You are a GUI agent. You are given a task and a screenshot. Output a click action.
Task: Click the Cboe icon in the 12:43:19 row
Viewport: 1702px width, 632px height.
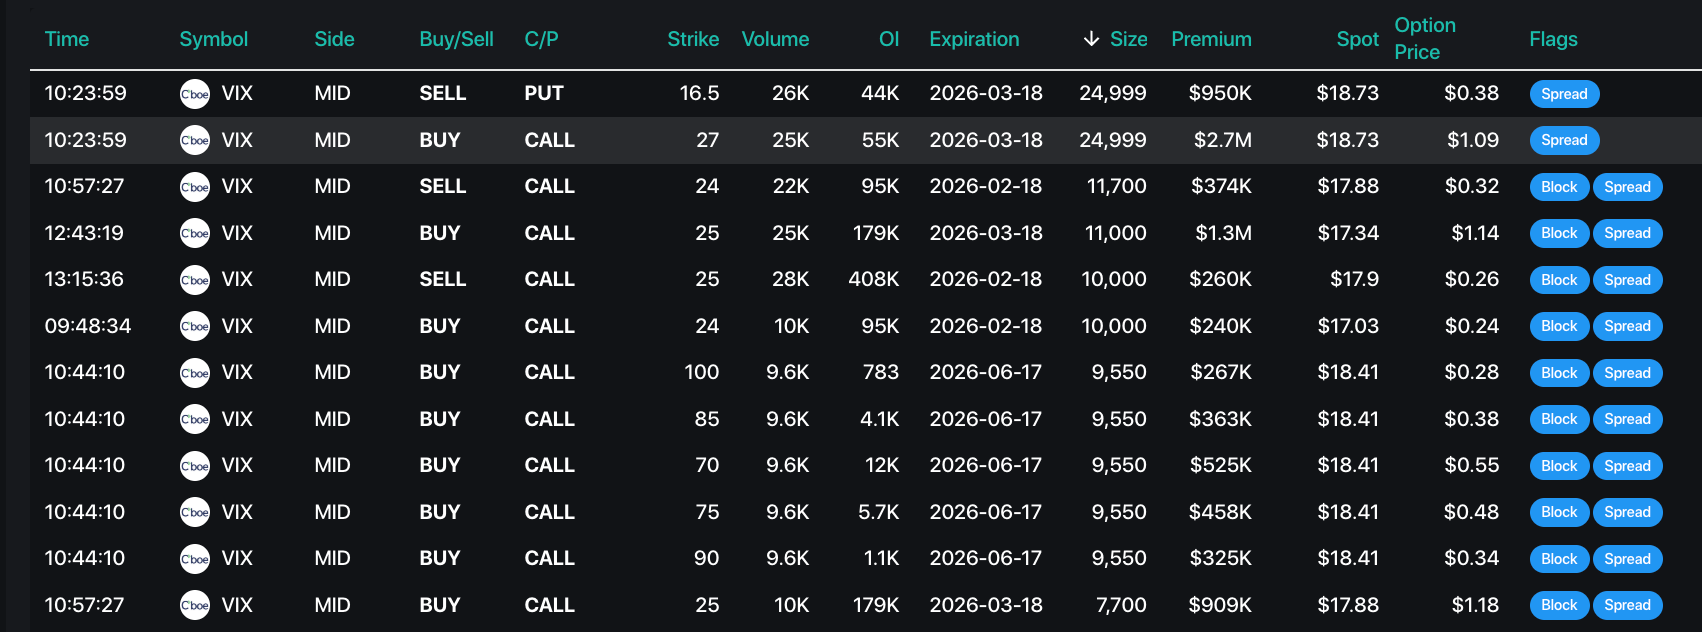click(195, 233)
